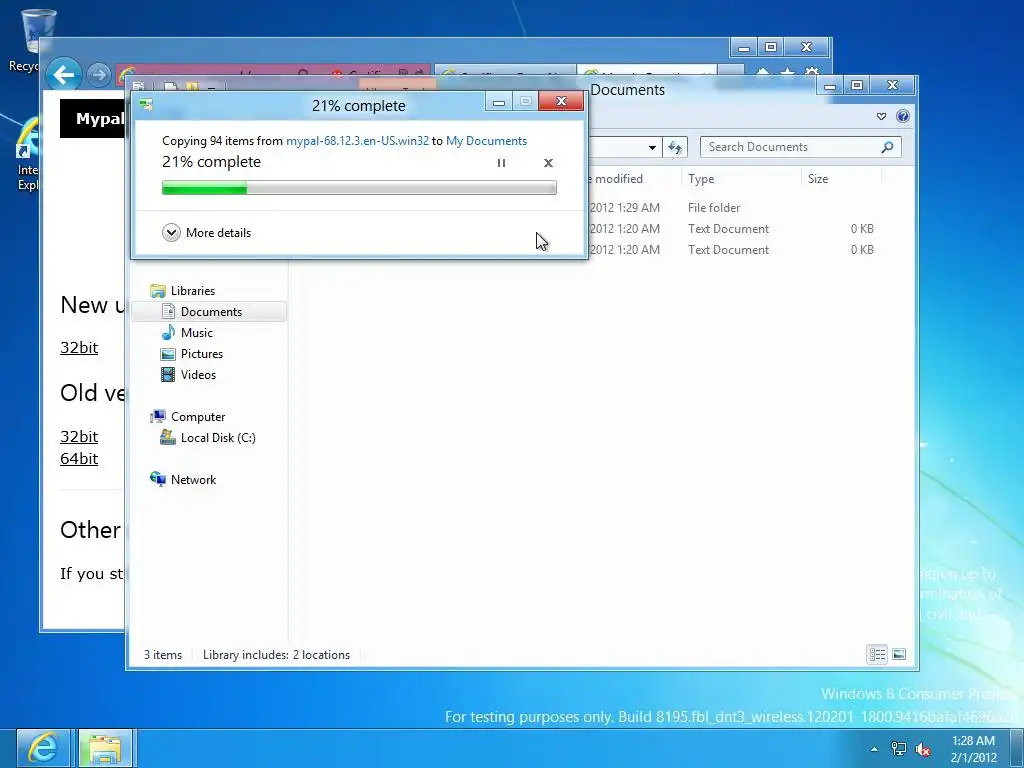Switch to large icons view in status bar
Screen dimensions: 1024x768
click(x=899, y=654)
